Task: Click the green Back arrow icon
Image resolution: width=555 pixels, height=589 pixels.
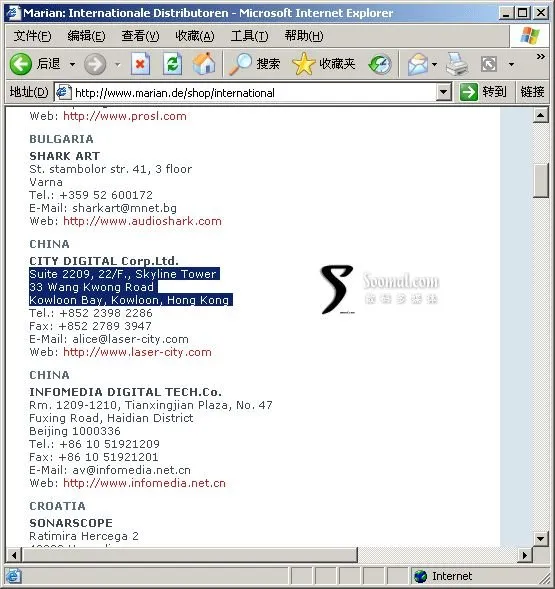Action: pos(21,64)
